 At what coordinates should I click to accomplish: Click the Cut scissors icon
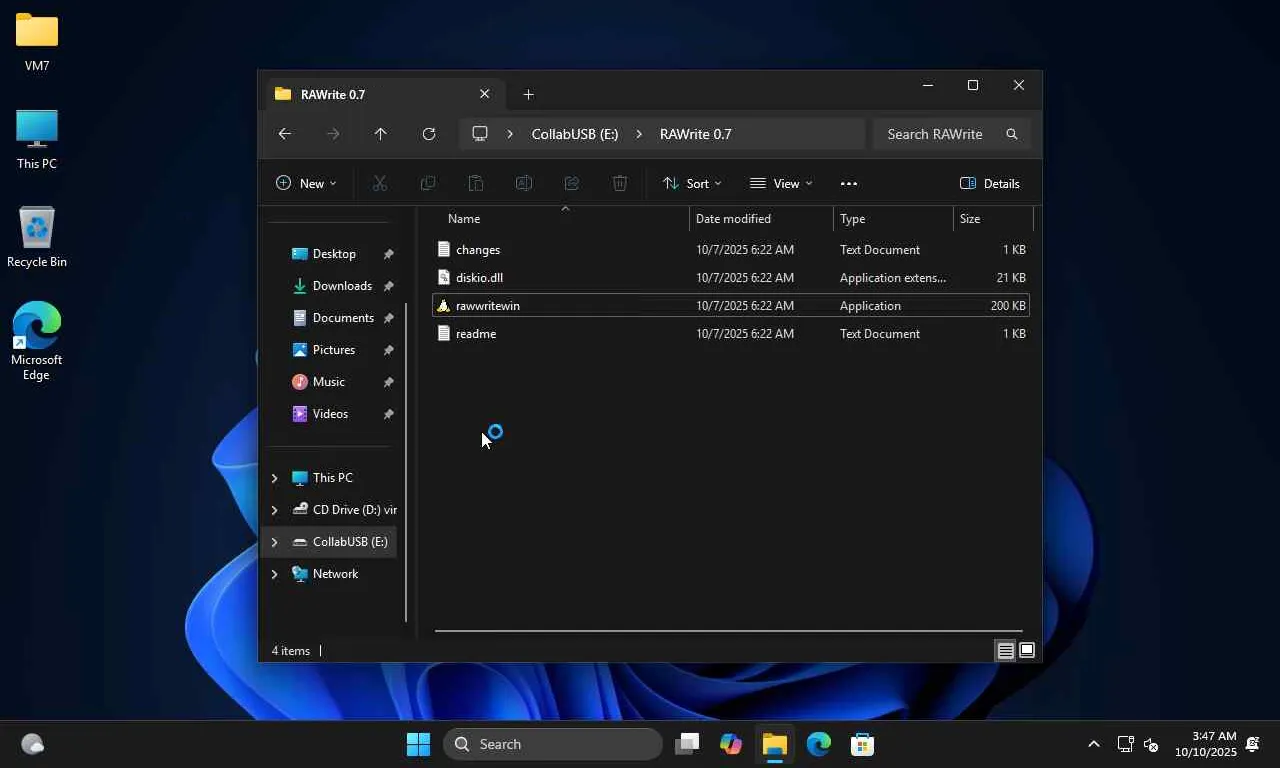coord(379,183)
